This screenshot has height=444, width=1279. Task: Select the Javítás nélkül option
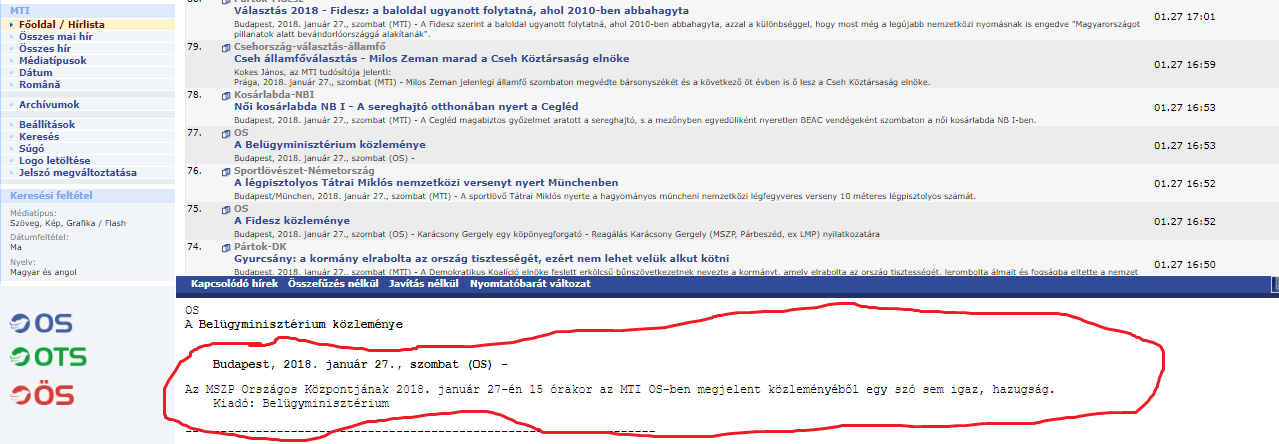425,284
